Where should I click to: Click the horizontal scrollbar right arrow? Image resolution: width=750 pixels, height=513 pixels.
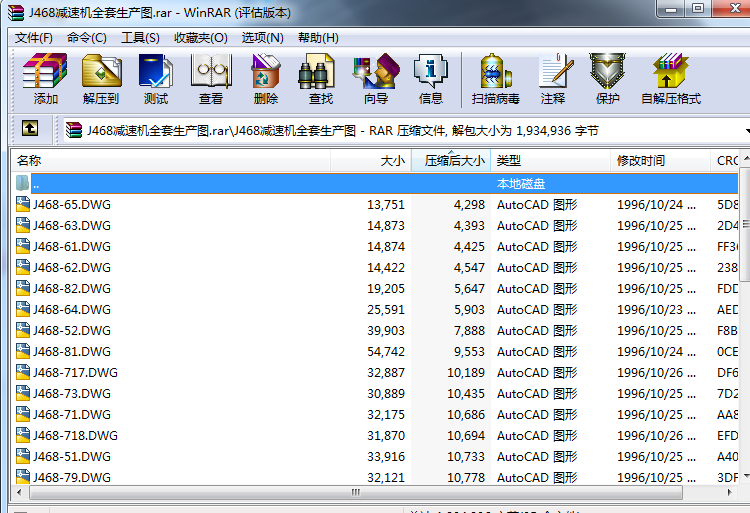click(x=729, y=492)
